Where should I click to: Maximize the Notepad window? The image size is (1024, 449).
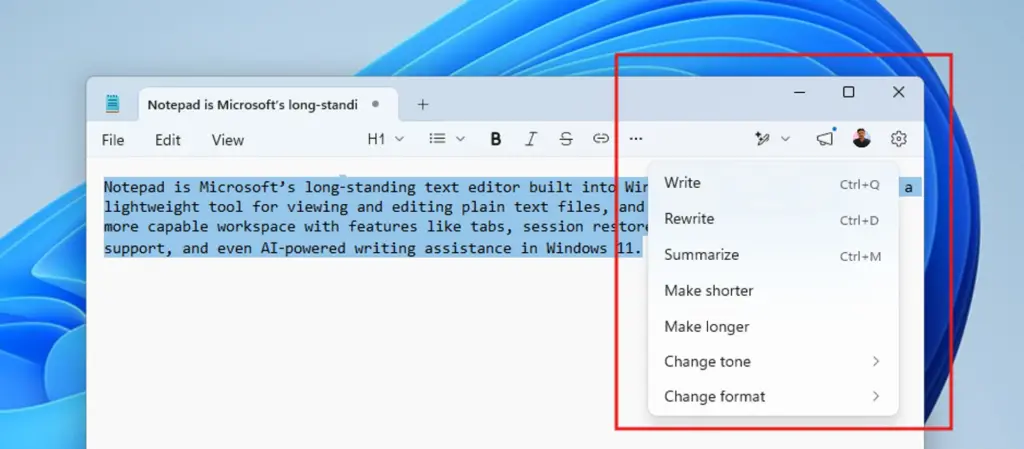848,92
